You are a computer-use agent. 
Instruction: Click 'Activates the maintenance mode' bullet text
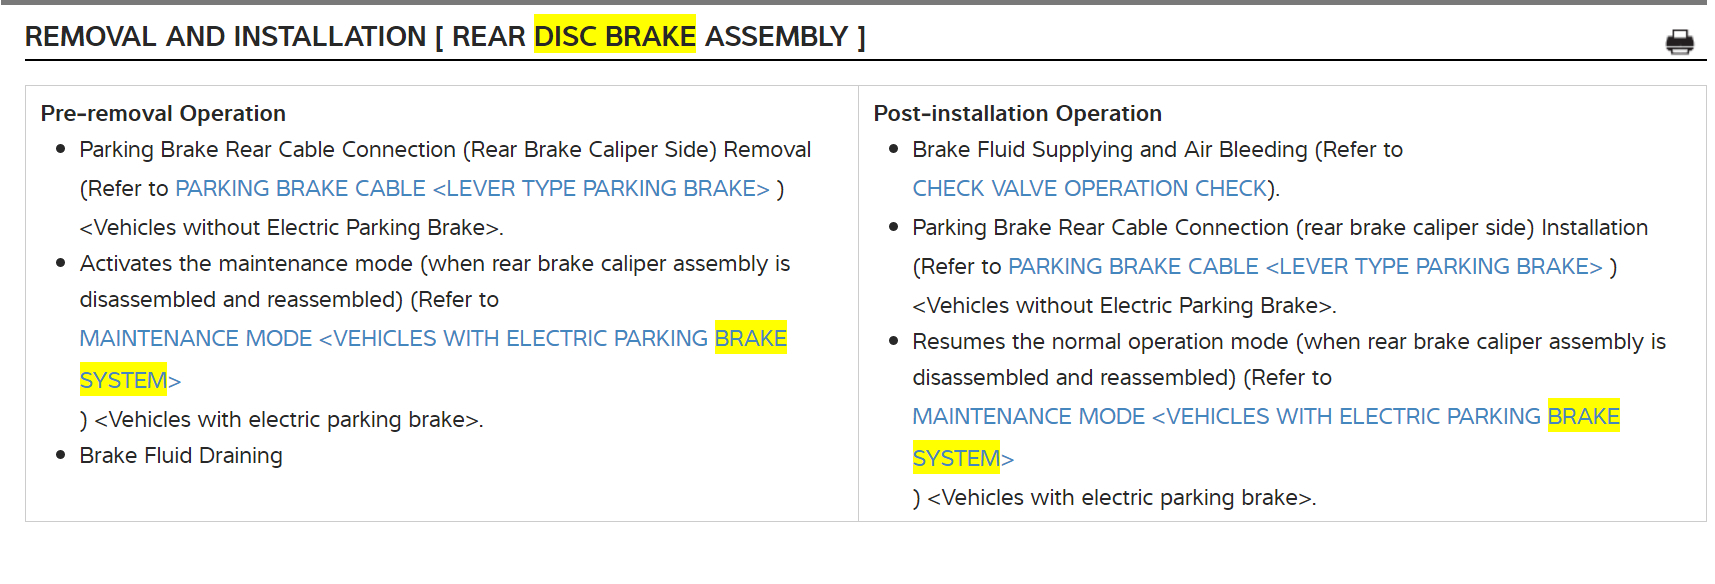[x=246, y=264]
